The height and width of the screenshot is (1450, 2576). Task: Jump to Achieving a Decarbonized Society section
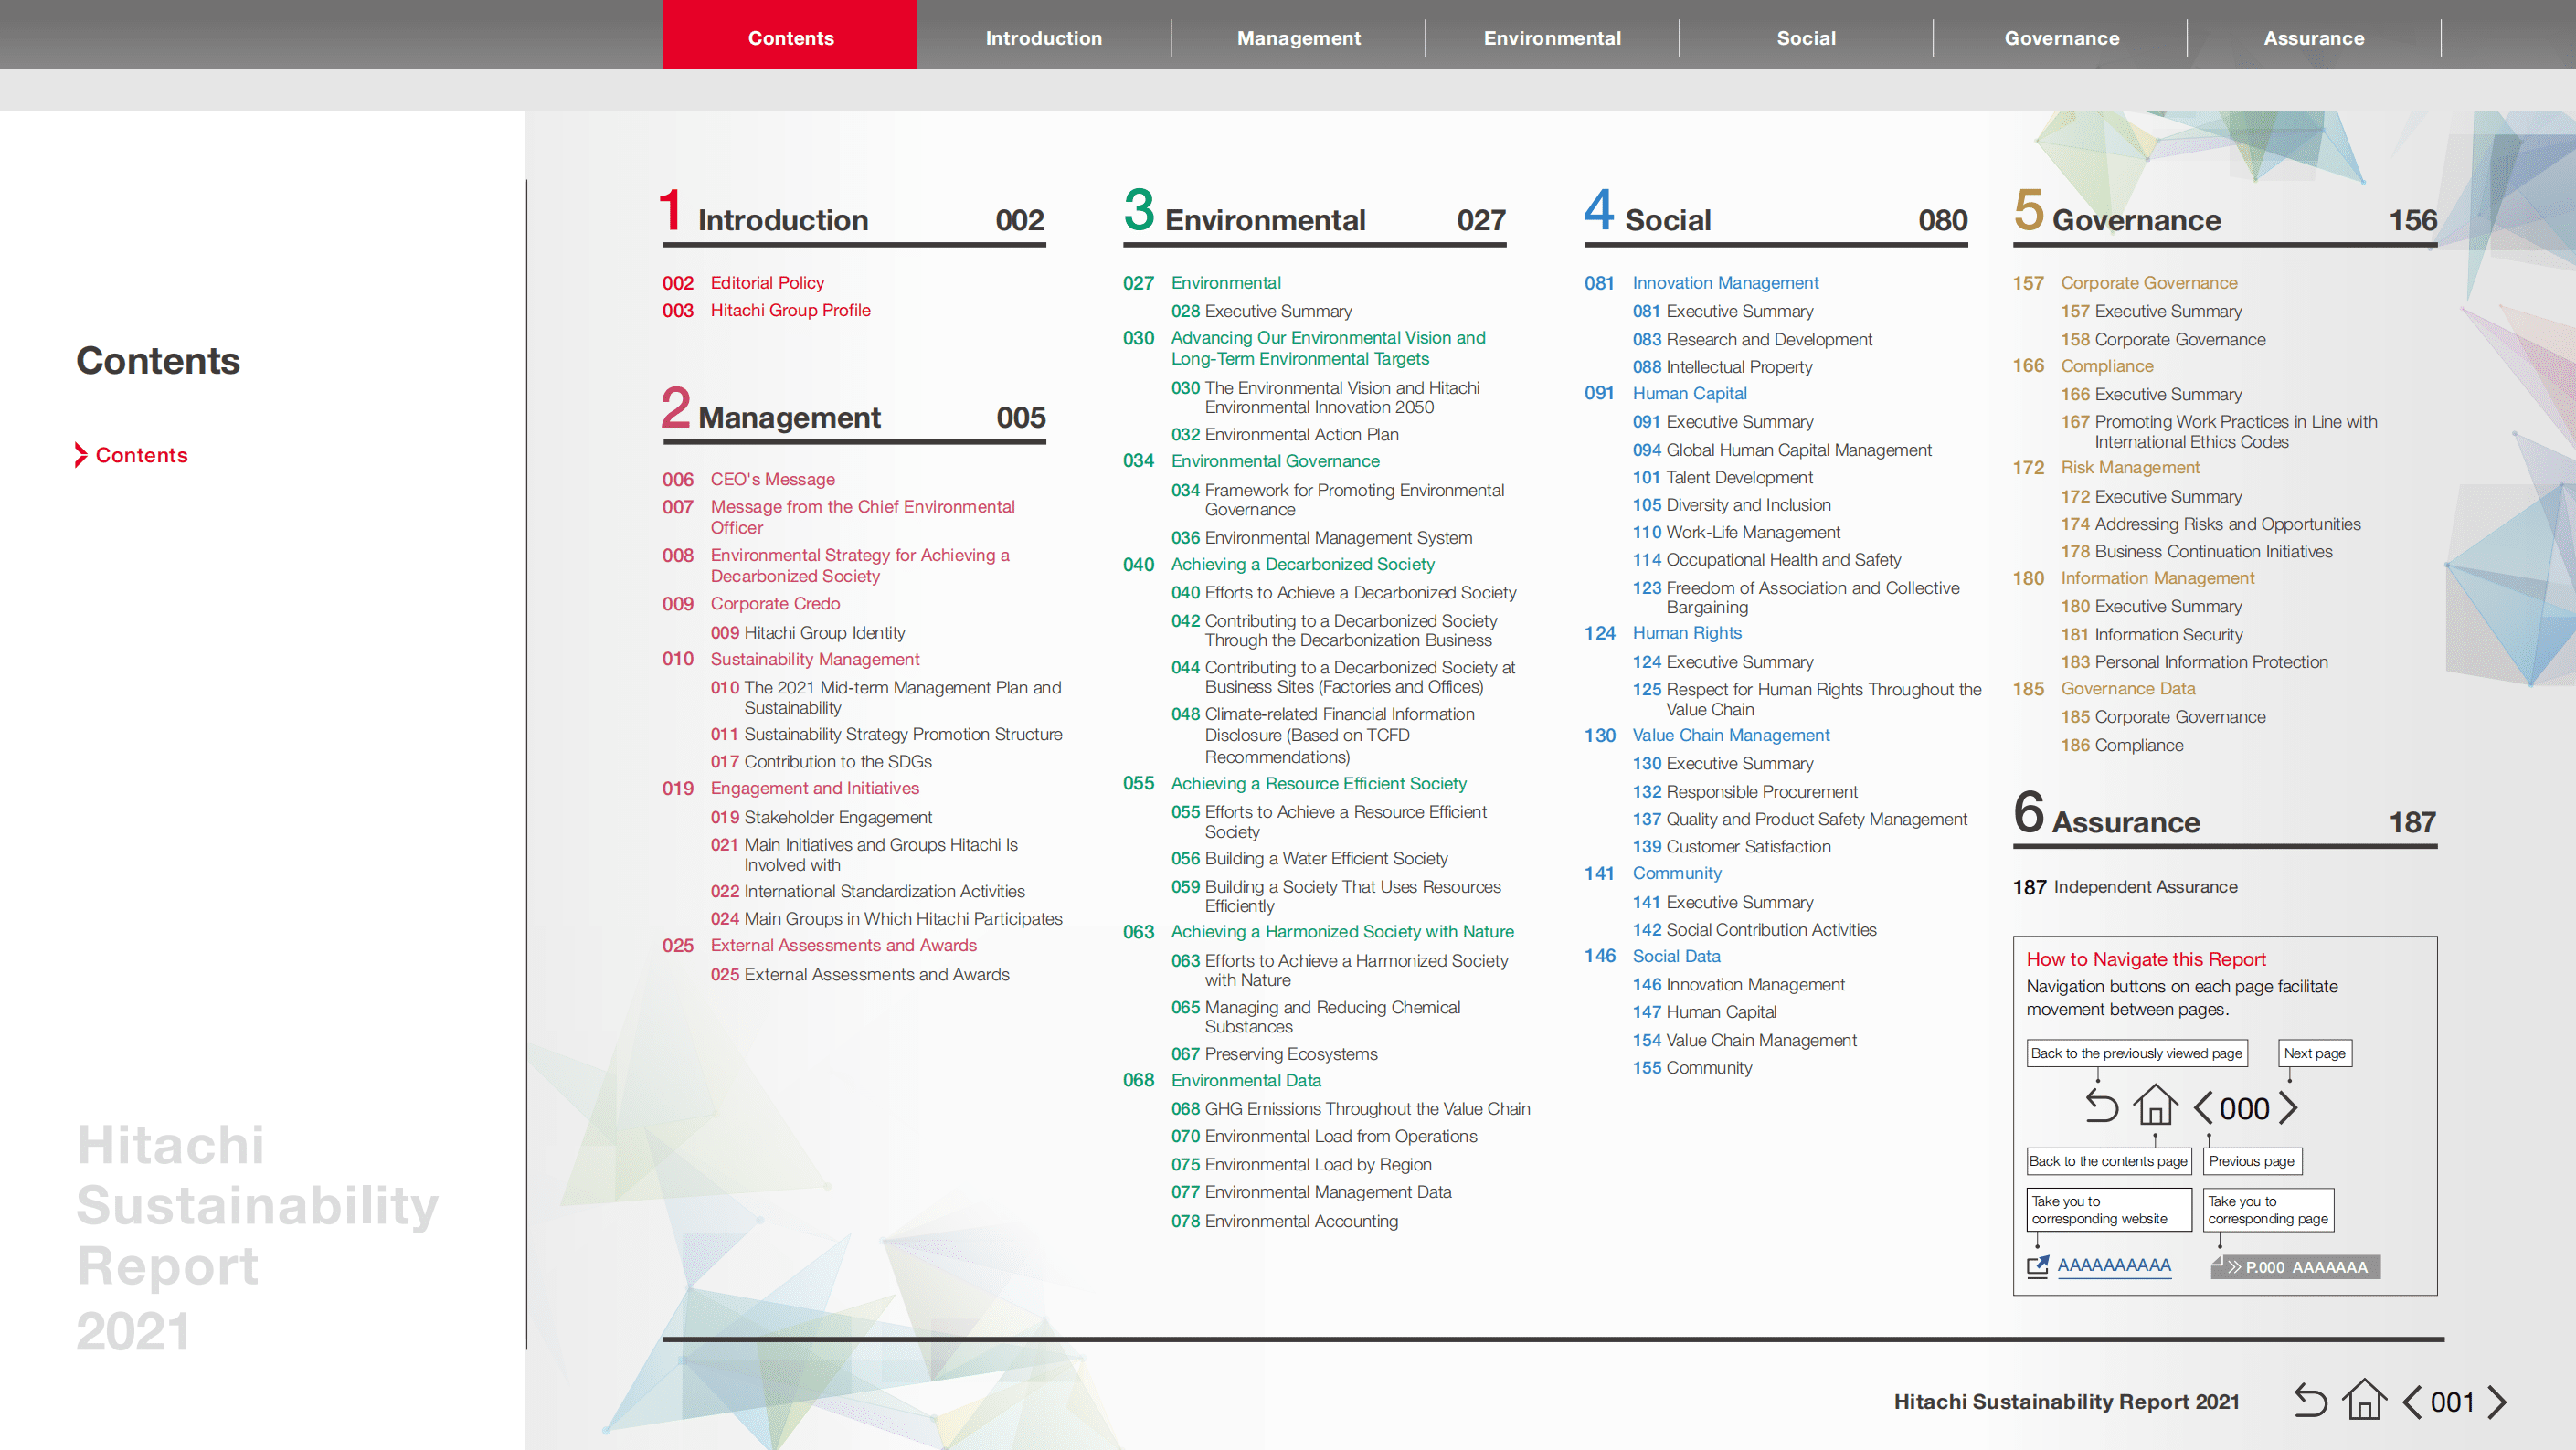pos(1302,564)
